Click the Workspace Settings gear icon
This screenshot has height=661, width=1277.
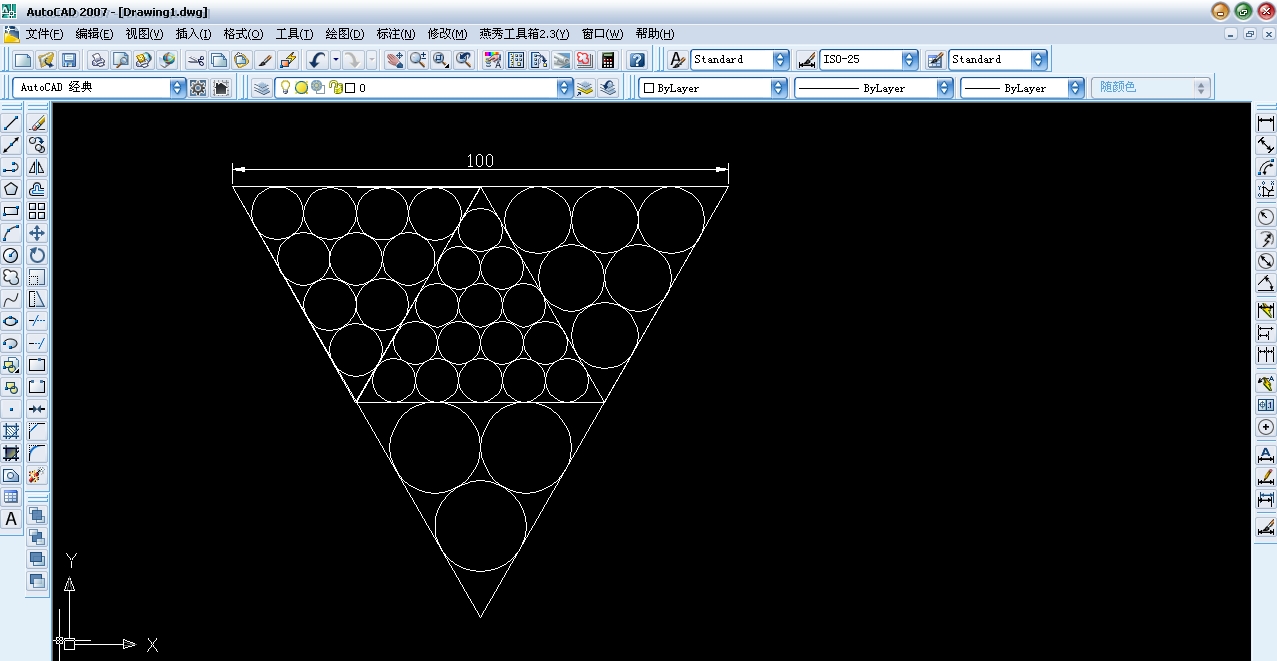(x=198, y=88)
